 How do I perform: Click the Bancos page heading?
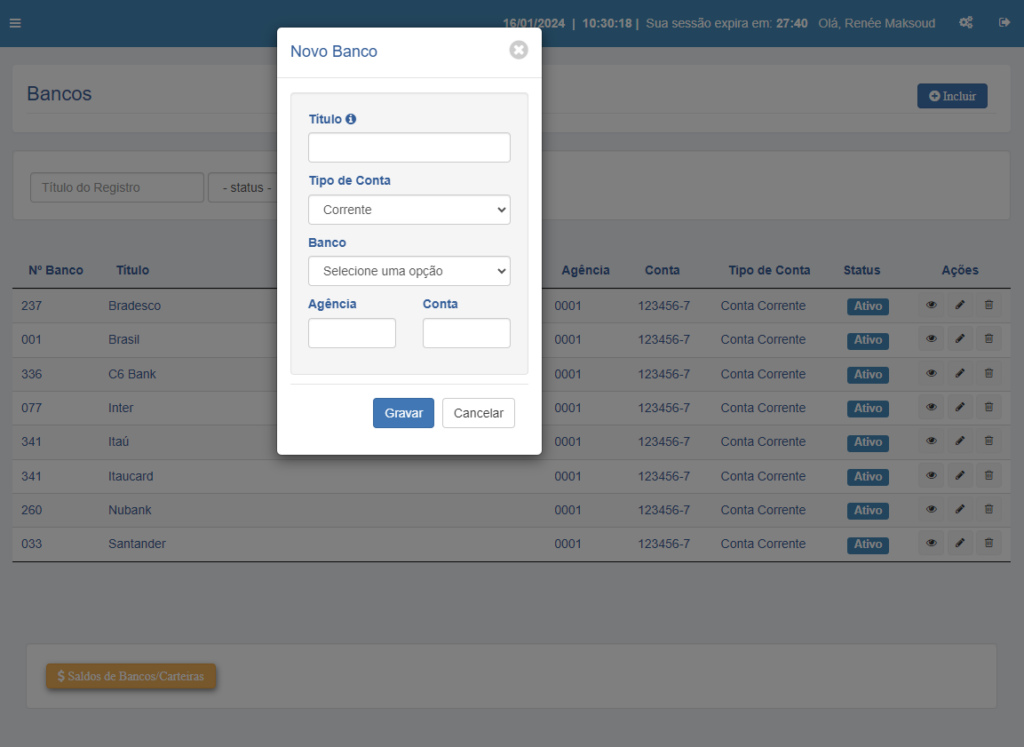tap(59, 94)
